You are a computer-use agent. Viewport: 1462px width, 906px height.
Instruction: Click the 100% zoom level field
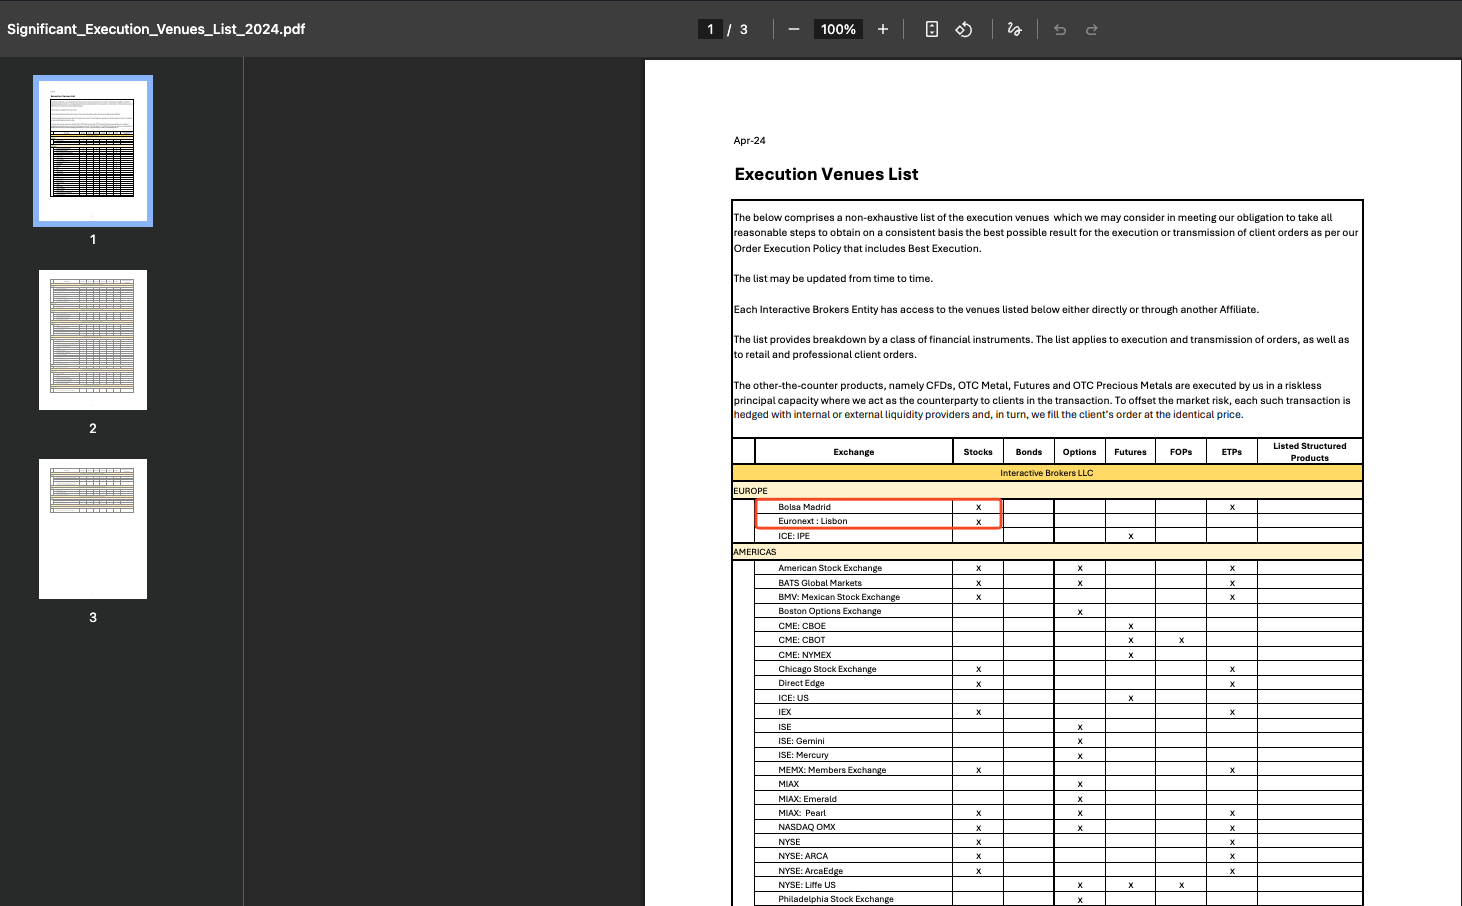837,30
